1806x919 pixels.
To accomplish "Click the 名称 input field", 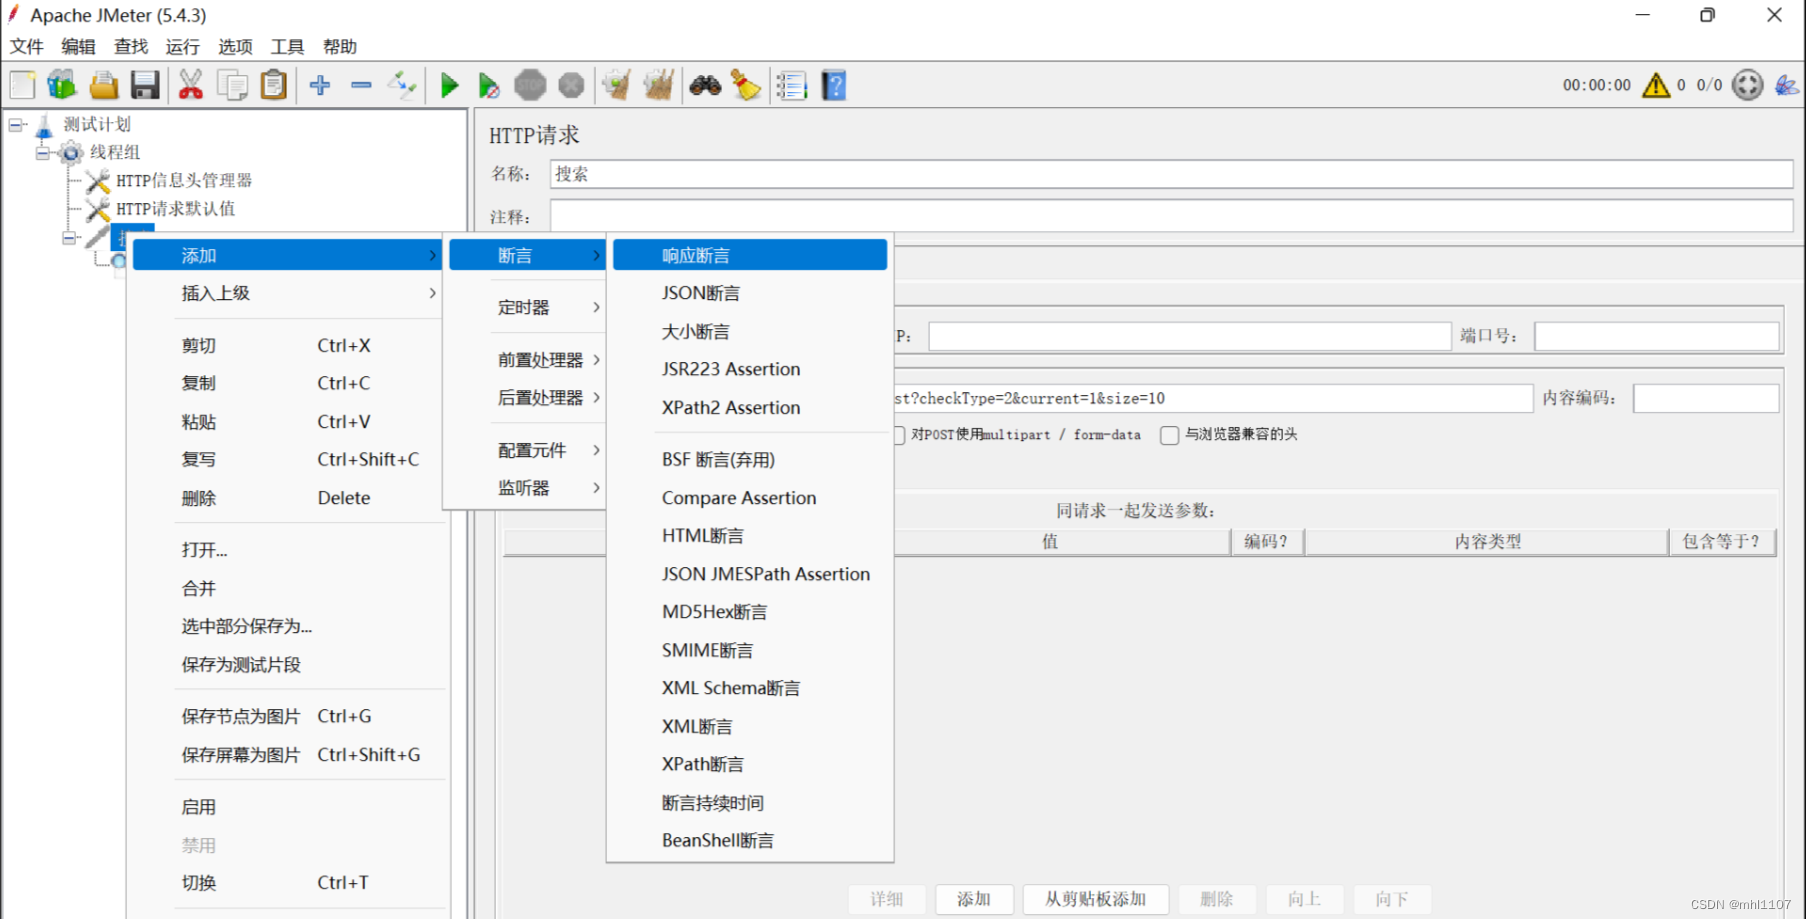I will (1171, 174).
